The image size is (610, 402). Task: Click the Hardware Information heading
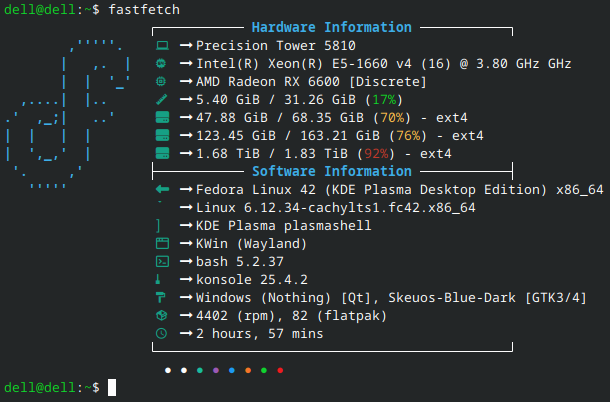(331, 27)
